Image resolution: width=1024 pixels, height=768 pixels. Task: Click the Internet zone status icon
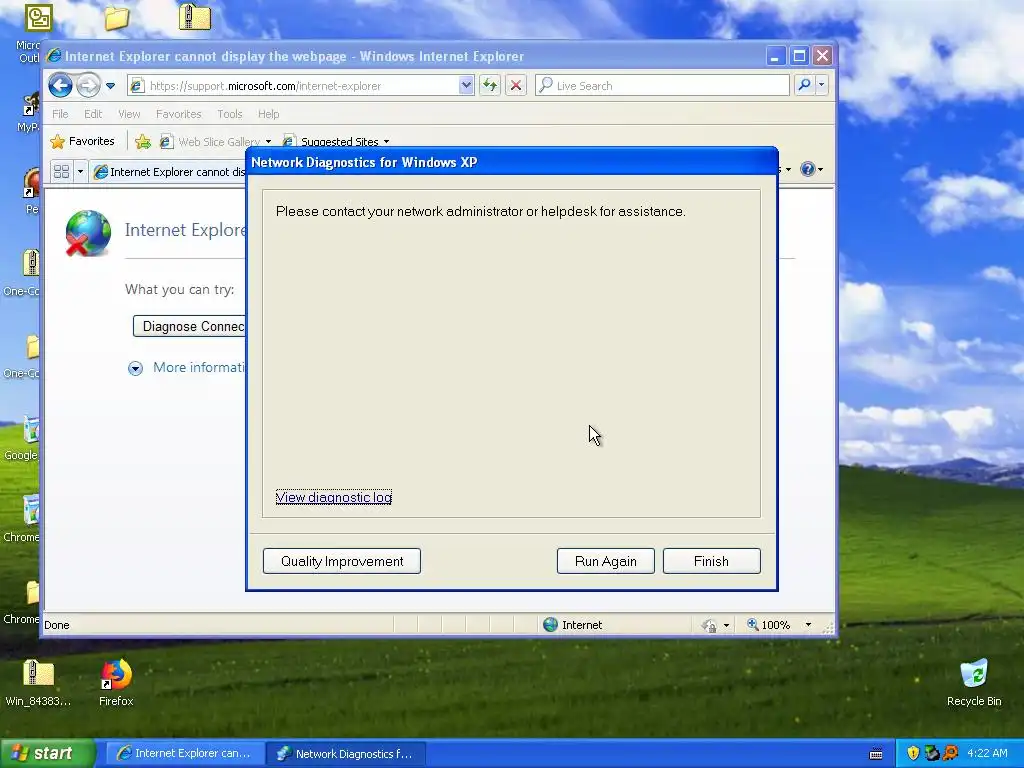(551, 624)
